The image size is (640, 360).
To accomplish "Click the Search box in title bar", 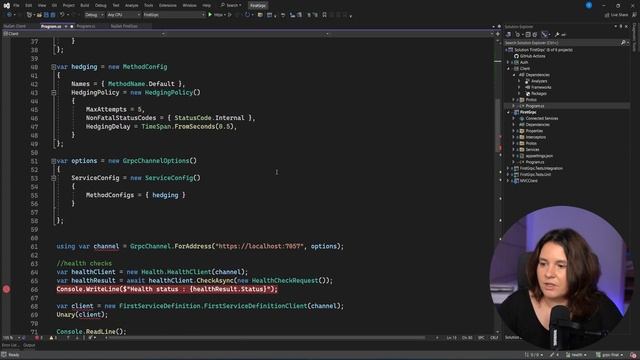I will [x=231, y=5].
